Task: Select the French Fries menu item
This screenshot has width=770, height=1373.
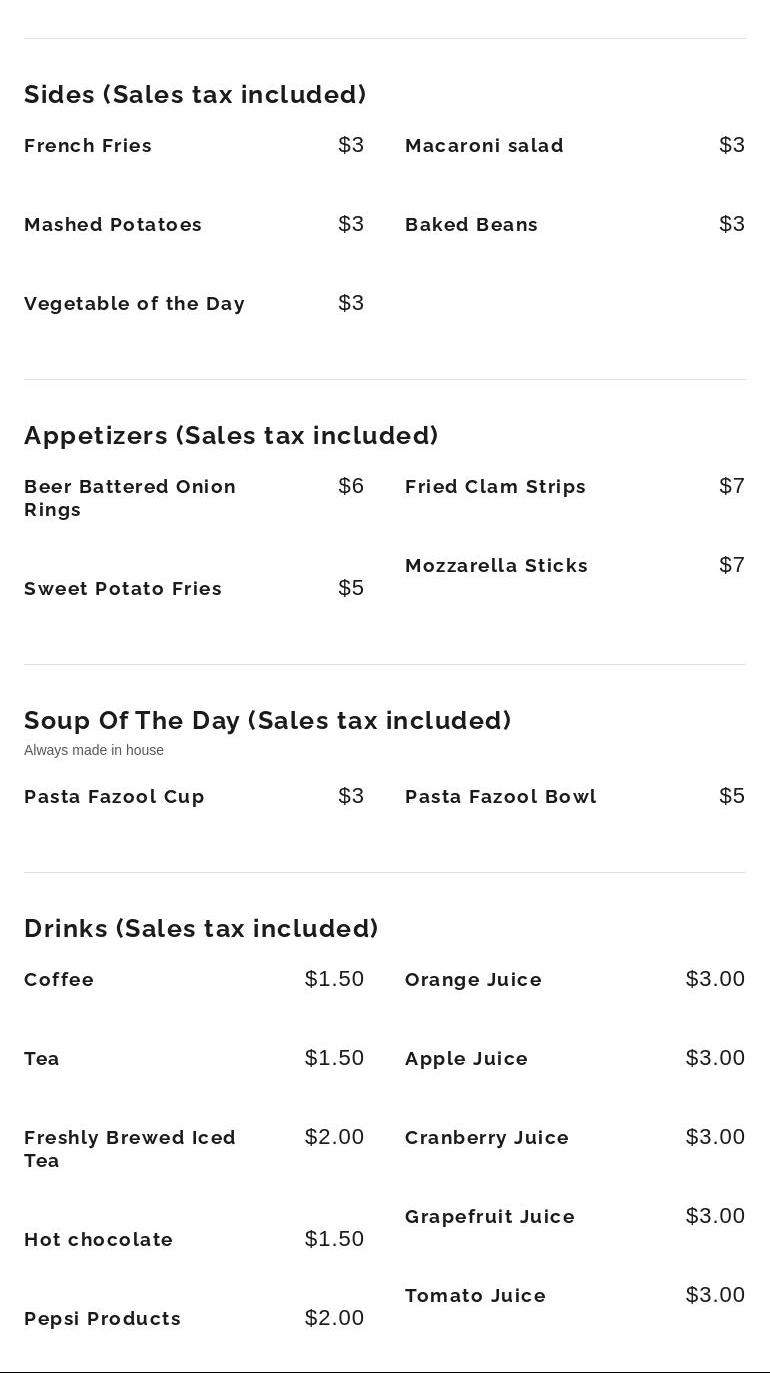Action: pos(88,146)
